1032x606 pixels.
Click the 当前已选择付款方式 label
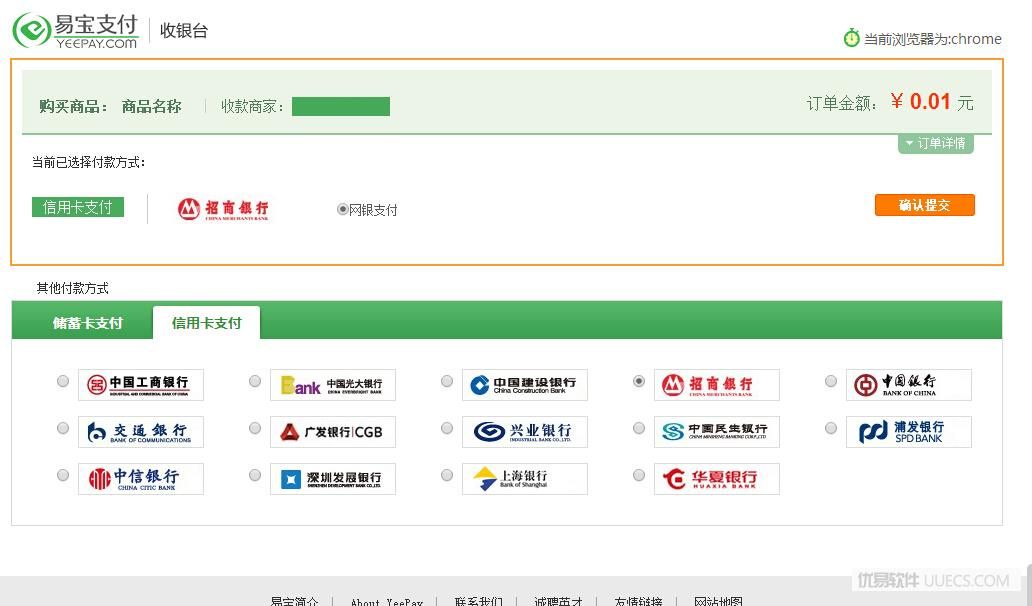89,163
